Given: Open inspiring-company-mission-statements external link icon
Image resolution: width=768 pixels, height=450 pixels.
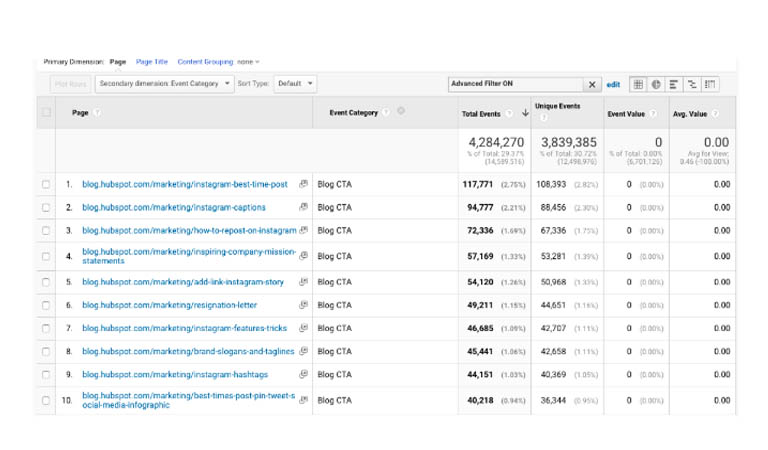Looking at the screenshot, I should [304, 255].
